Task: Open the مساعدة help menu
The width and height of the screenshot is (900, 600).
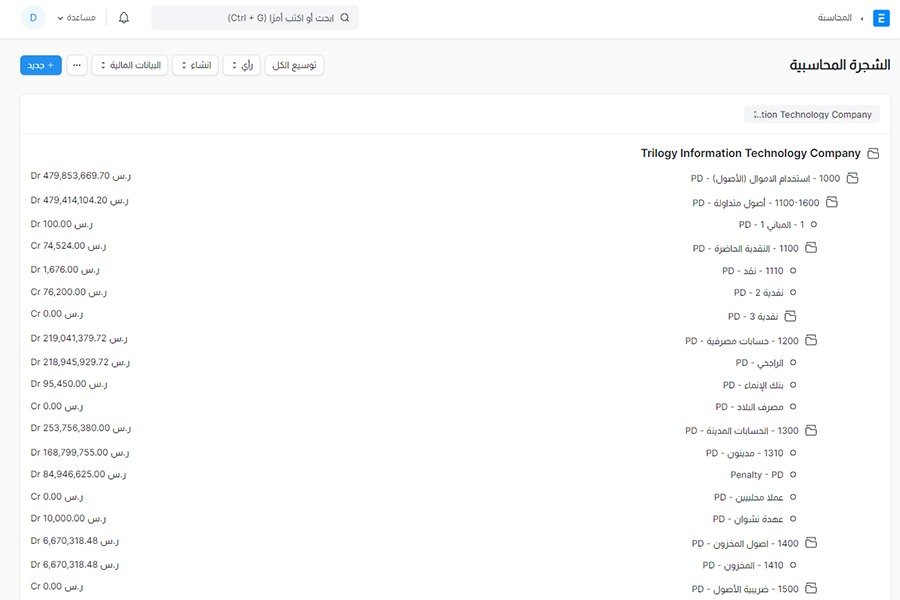Action: pyautogui.click(x=75, y=18)
